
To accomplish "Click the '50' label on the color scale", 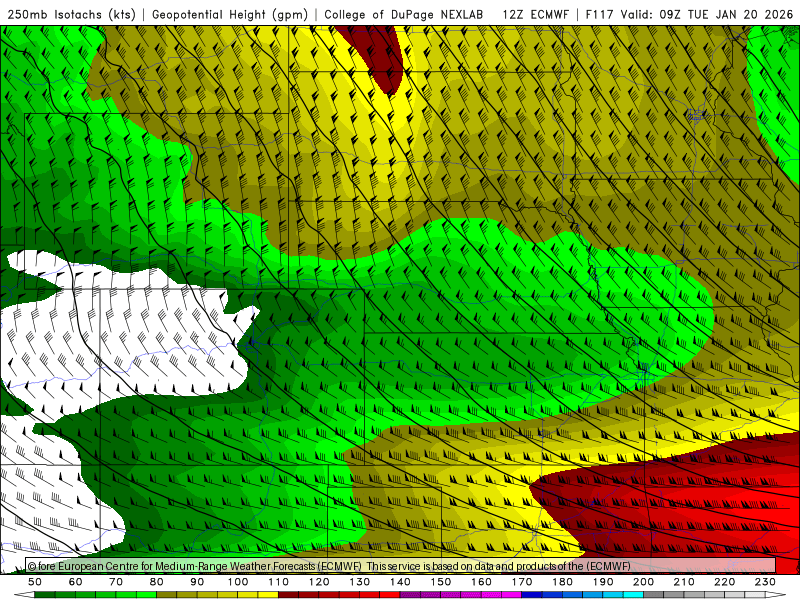I will pyautogui.click(x=35, y=582).
